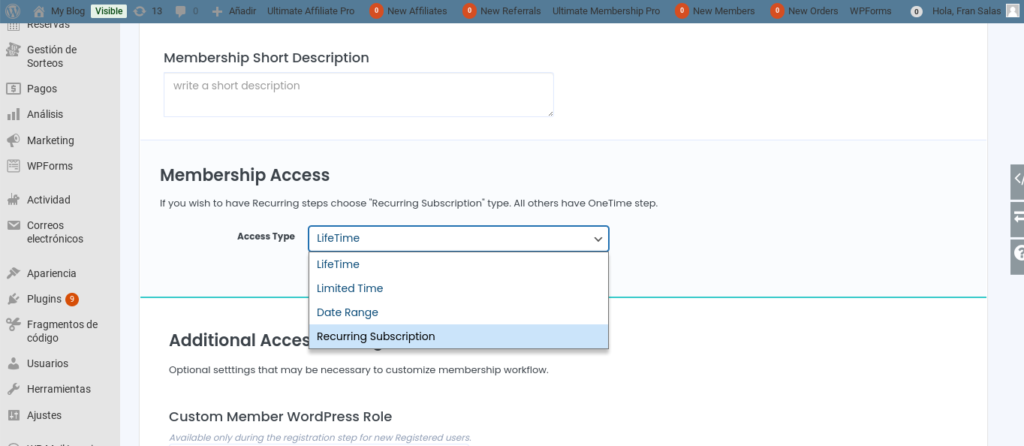Viewport: 1024px width, 446px height.
Task: Click the New Affiliates count badge
Action: [x=376, y=11]
